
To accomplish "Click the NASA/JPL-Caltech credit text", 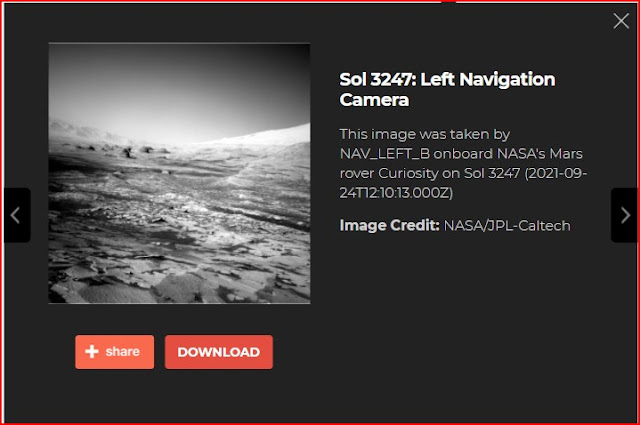I will pyautogui.click(x=507, y=226).
